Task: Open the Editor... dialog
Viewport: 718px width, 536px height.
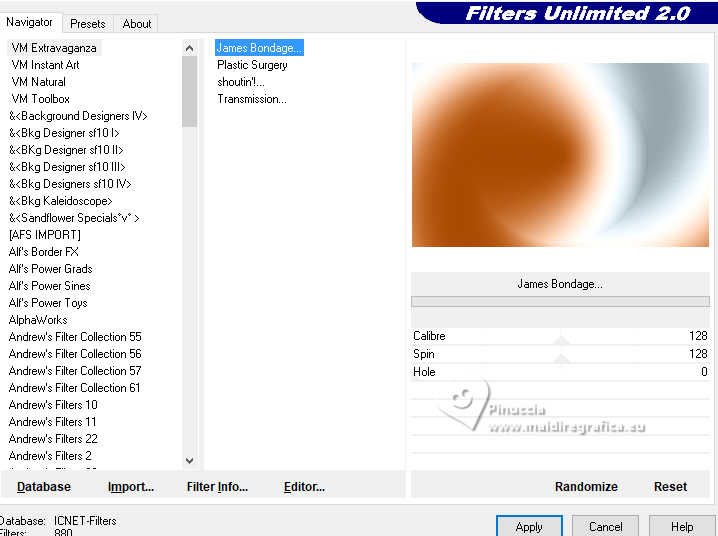Action: point(304,487)
